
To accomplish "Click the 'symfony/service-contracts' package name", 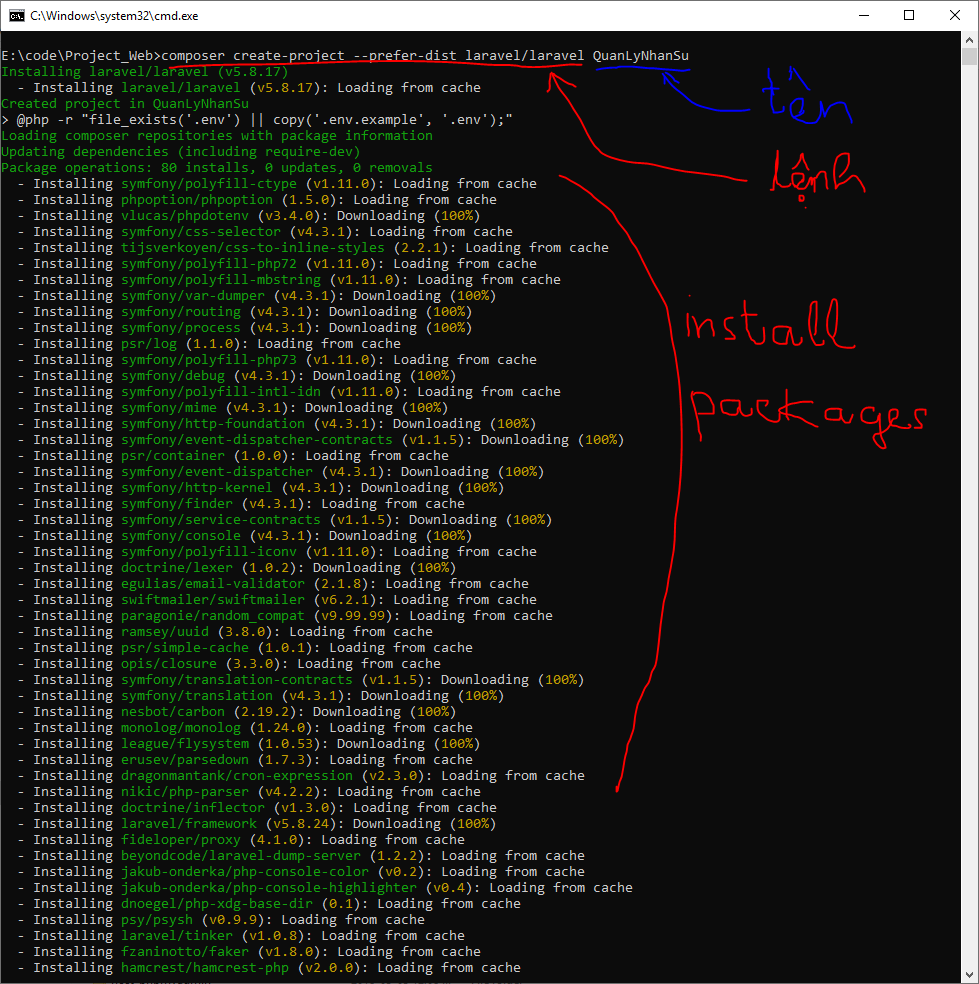I will 221,520.
